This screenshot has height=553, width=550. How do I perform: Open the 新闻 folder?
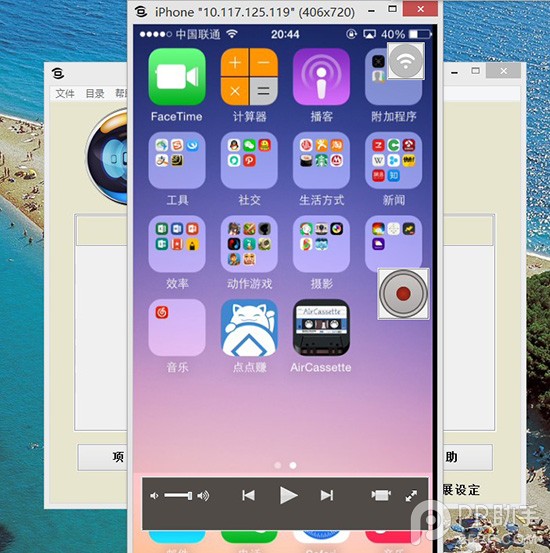tap(393, 160)
